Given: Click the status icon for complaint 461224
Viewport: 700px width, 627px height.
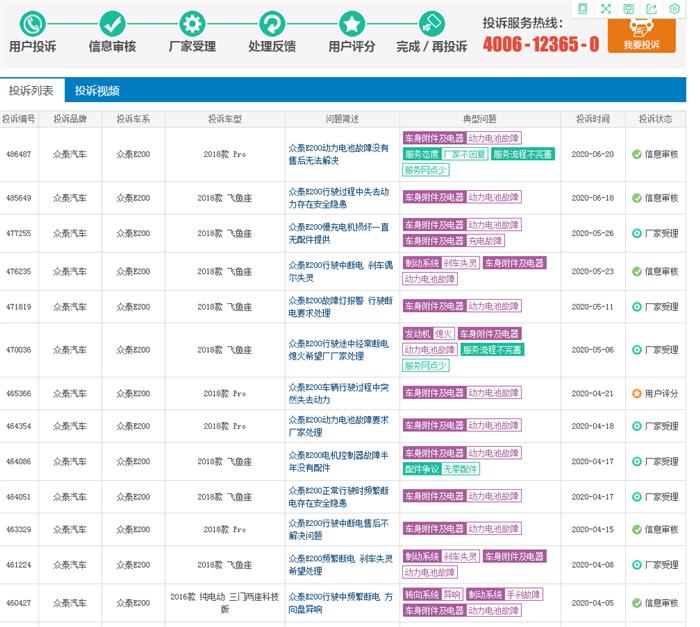Looking at the screenshot, I should point(637,565).
